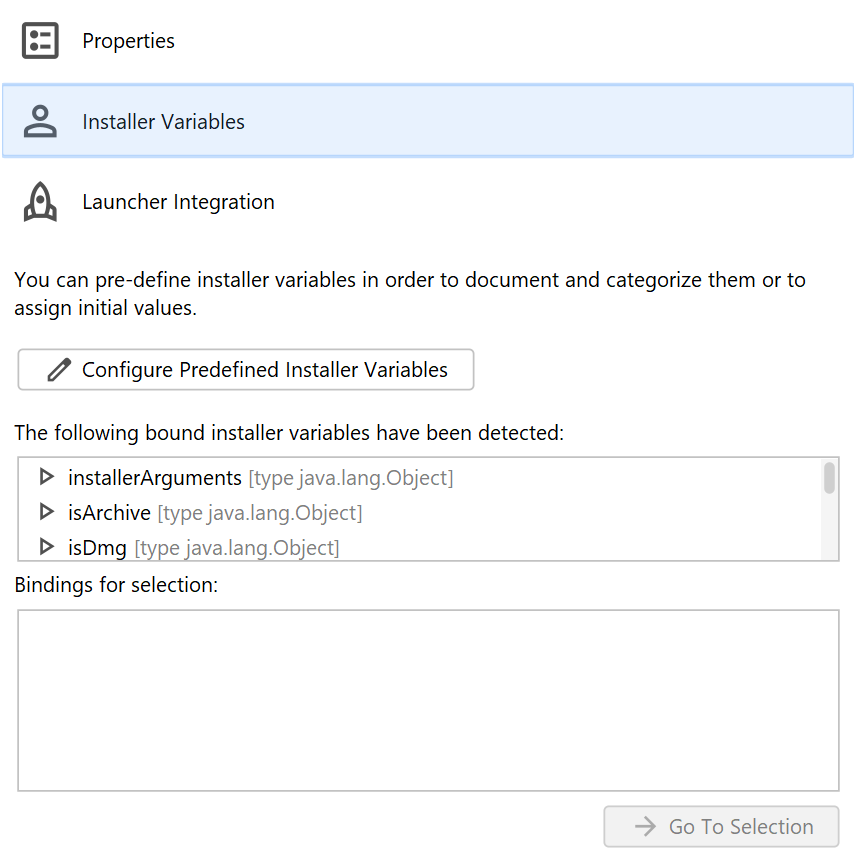Image resolution: width=854 pixels, height=863 pixels.
Task: Select the installerArguments variable name
Action: [155, 478]
